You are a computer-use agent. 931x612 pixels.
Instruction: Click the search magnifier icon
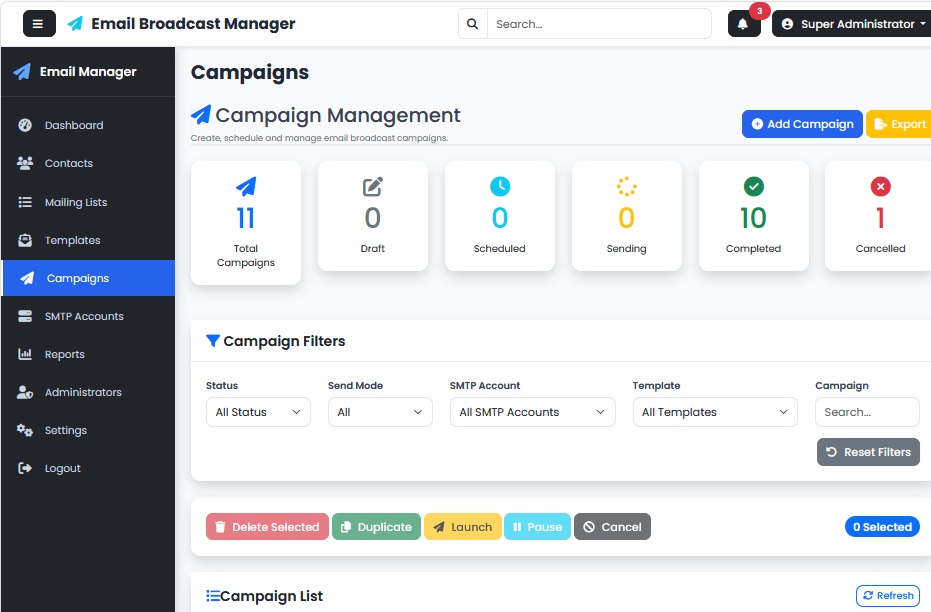473,24
